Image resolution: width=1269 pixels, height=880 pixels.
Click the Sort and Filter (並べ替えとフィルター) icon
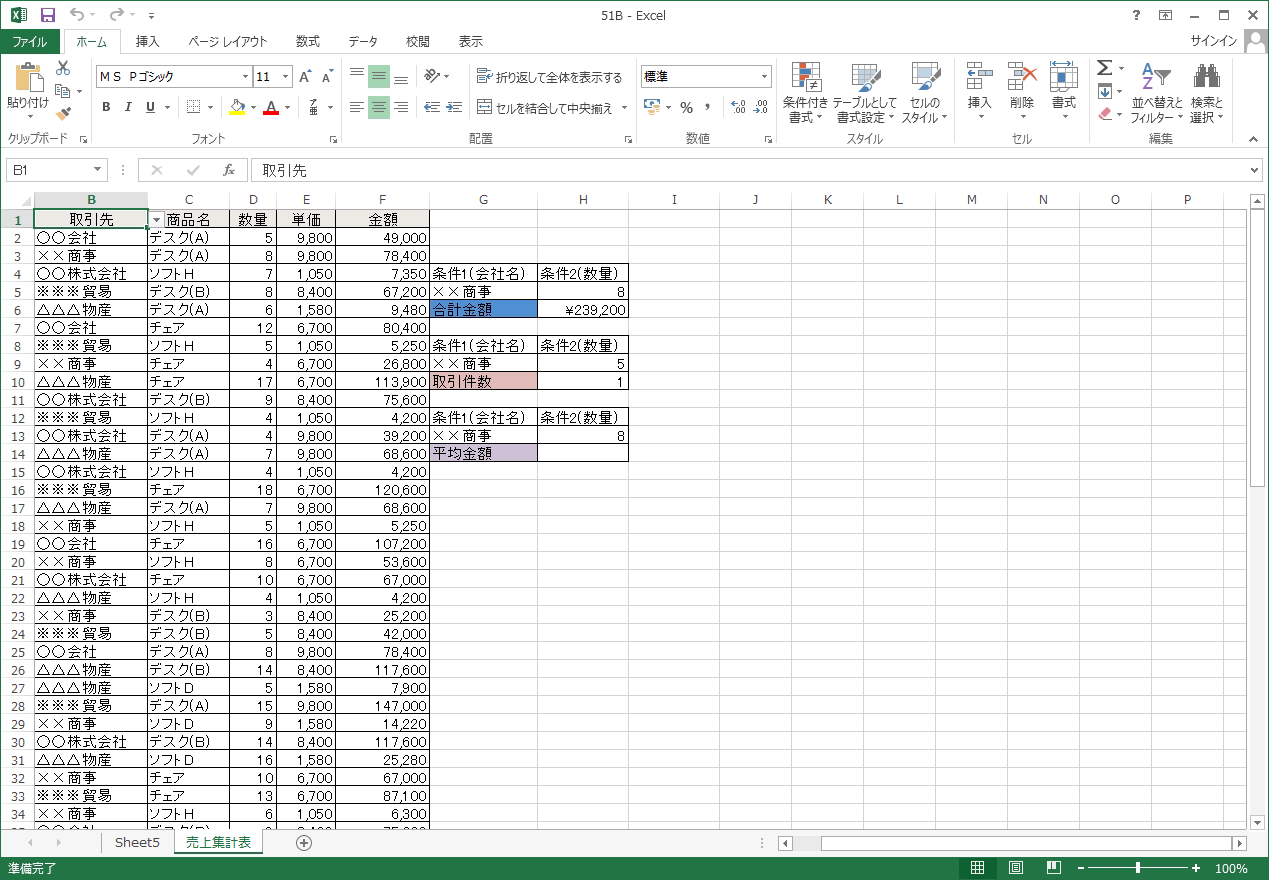click(1156, 93)
